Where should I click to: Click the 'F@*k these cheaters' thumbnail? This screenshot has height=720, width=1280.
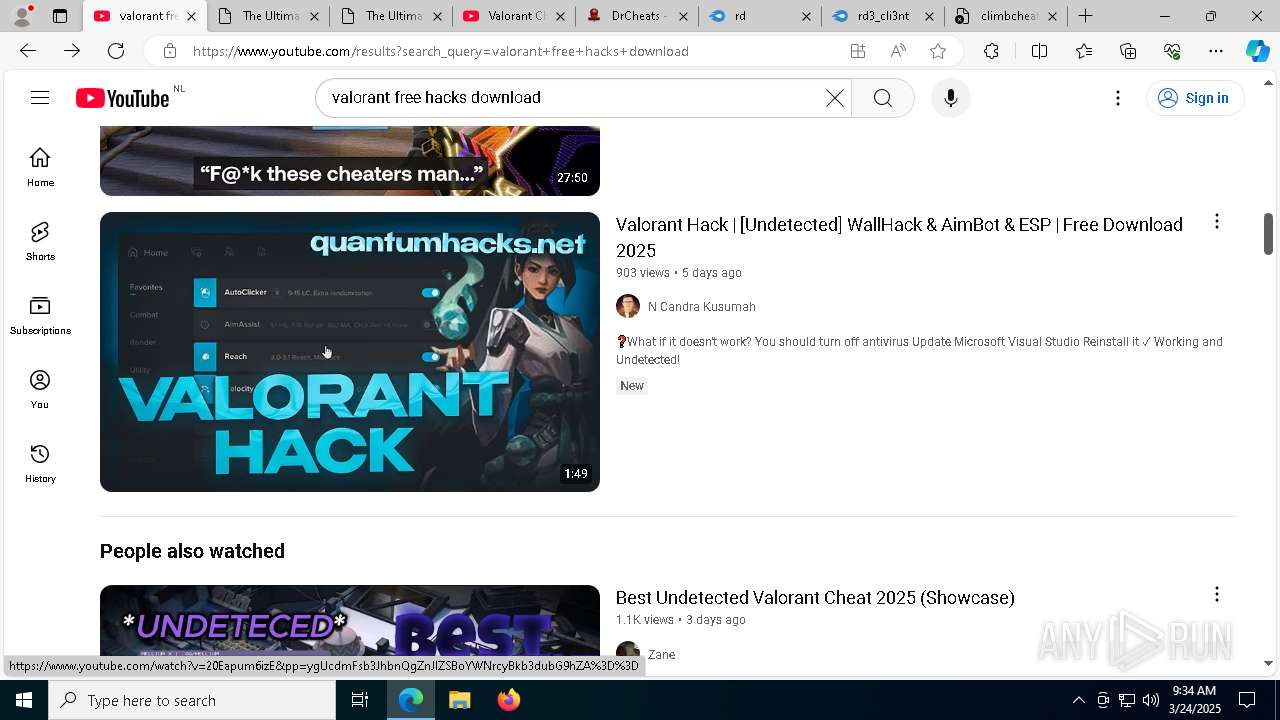(350, 161)
